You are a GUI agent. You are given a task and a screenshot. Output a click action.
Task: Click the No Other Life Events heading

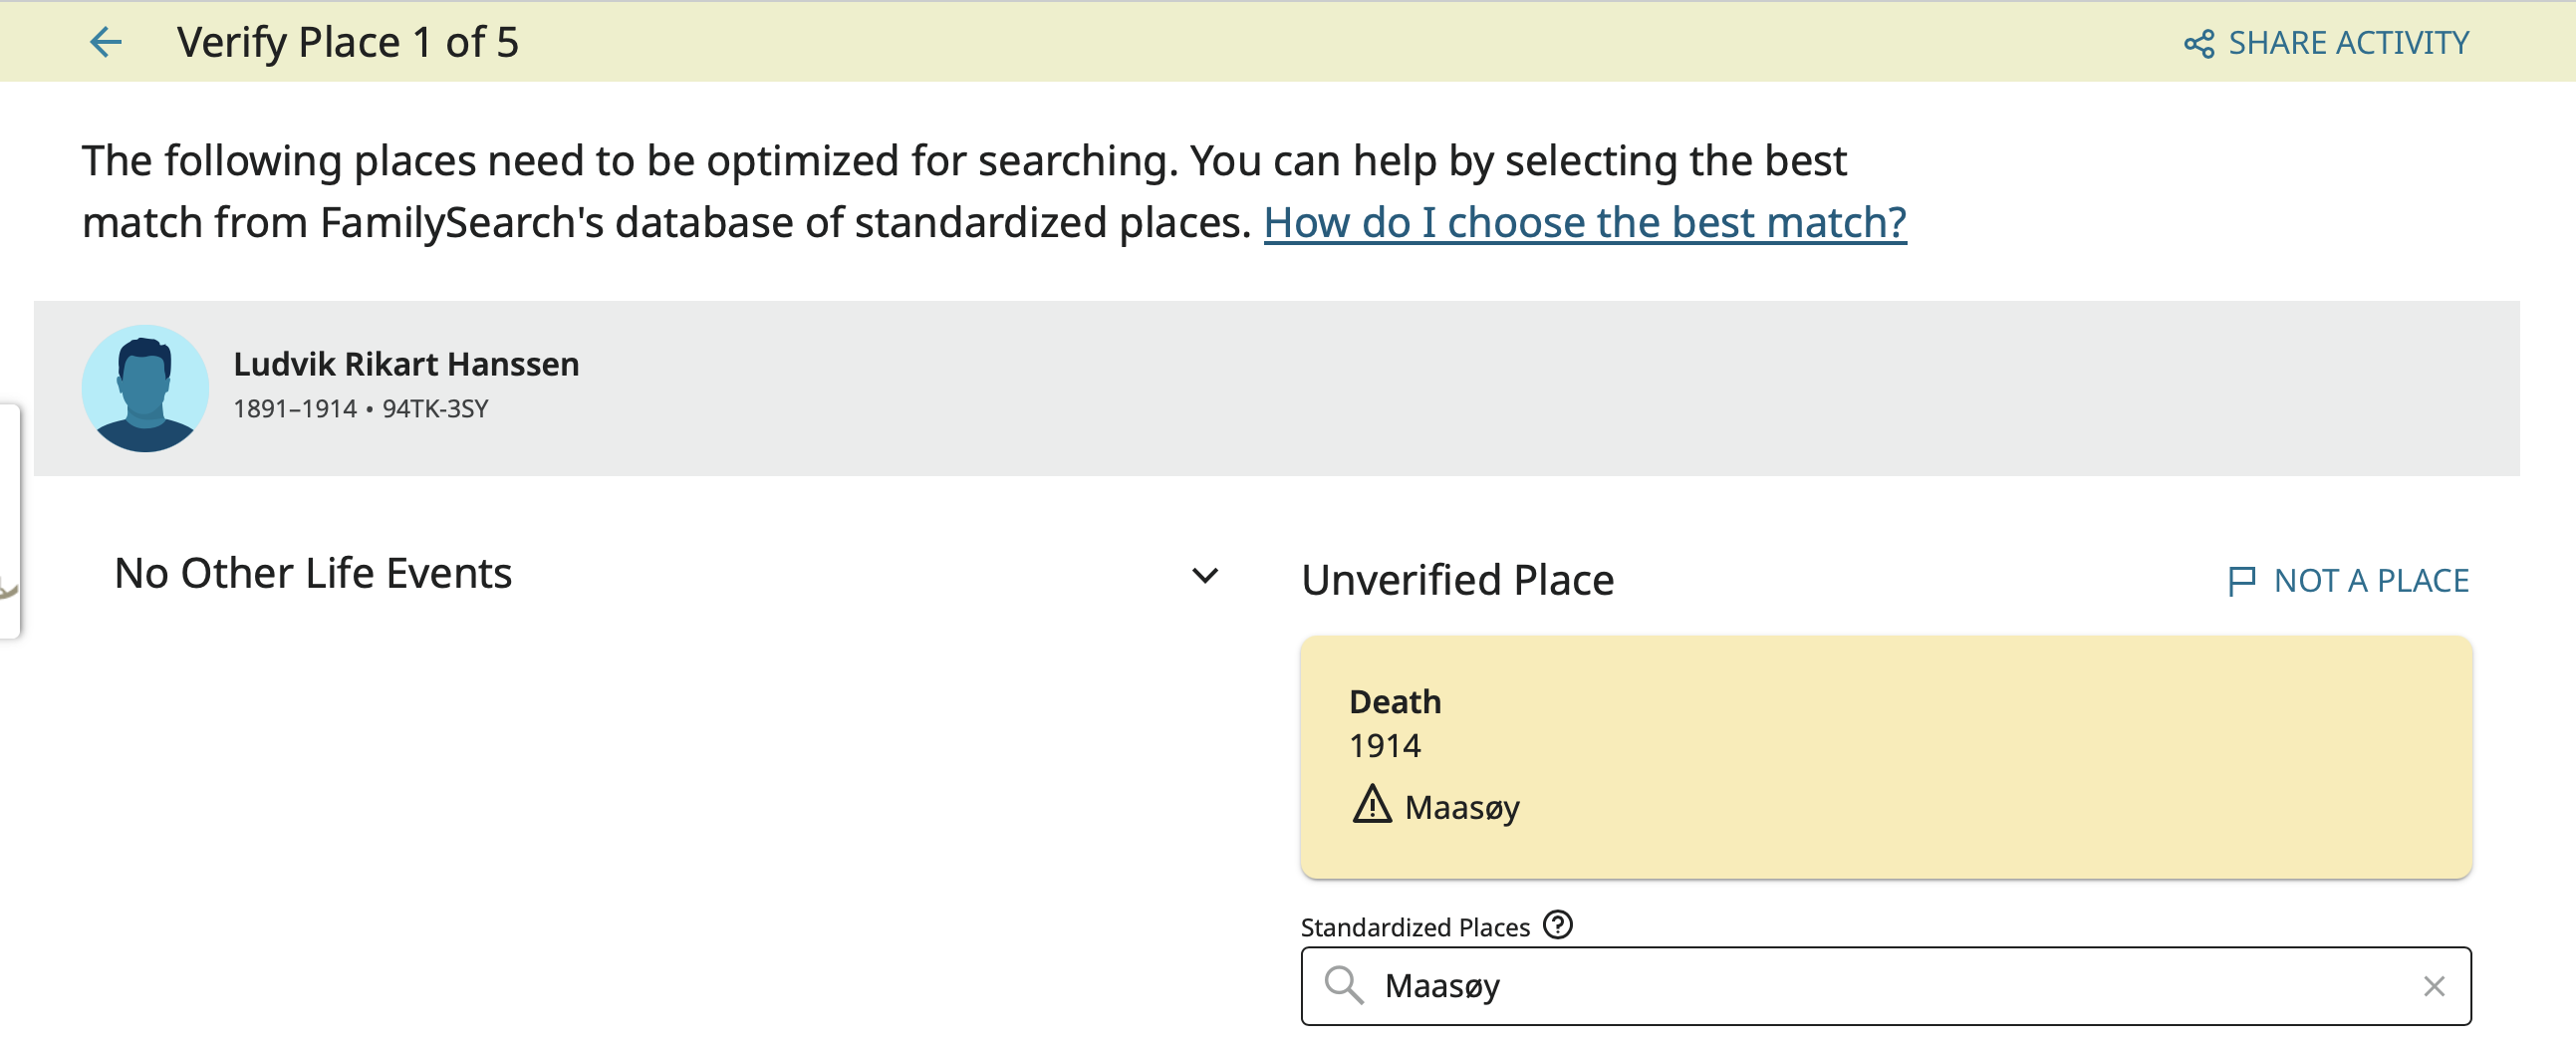[x=313, y=574]
